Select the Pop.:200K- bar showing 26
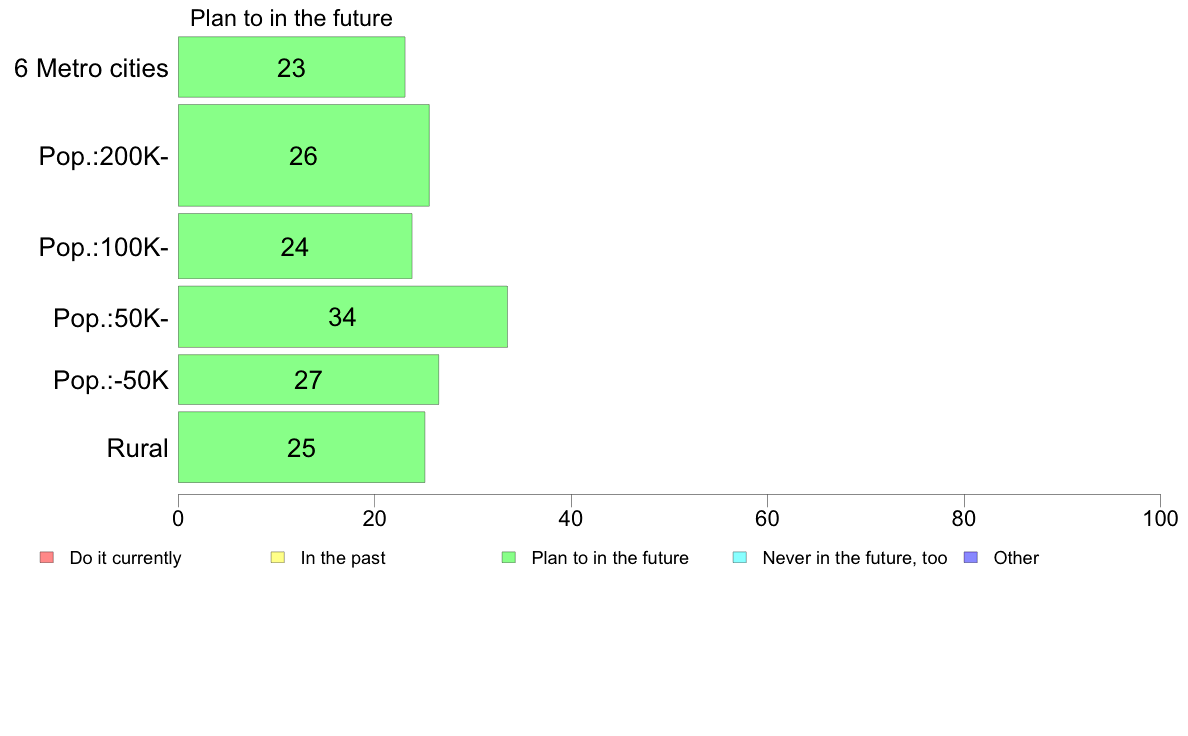1188x736 pixels. 304,155
